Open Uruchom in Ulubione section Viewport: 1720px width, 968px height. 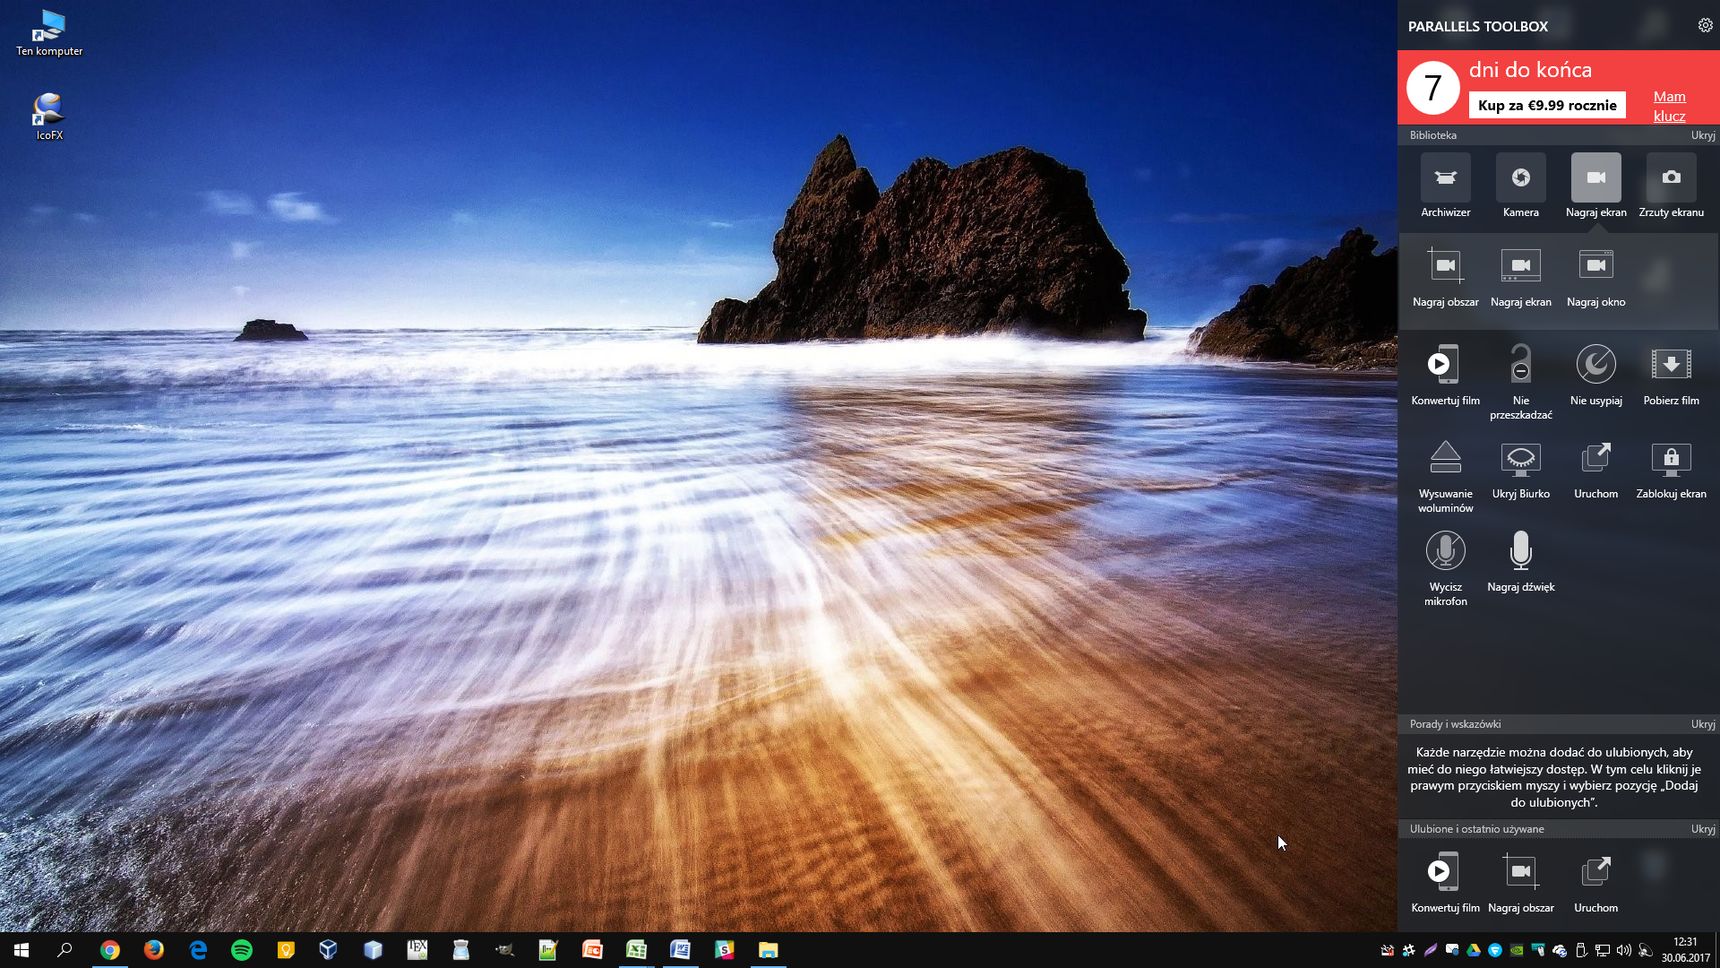click(x=1596, y=882)
